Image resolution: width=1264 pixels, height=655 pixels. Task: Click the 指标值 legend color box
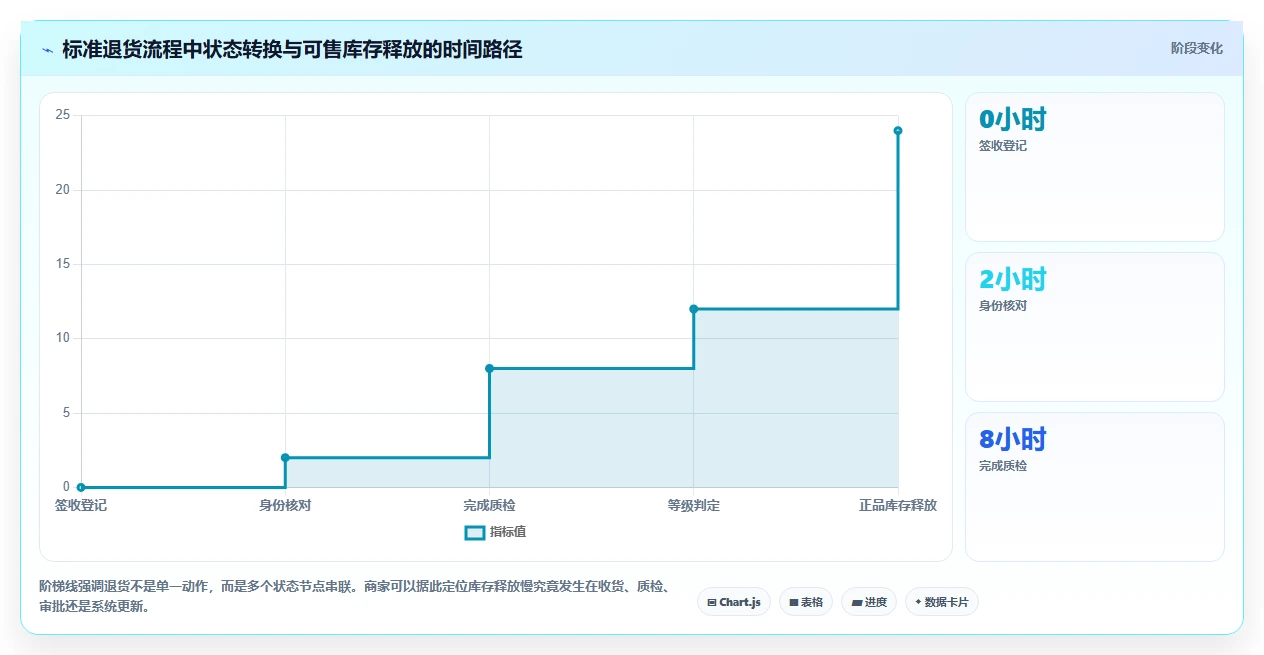coord(475,532)
